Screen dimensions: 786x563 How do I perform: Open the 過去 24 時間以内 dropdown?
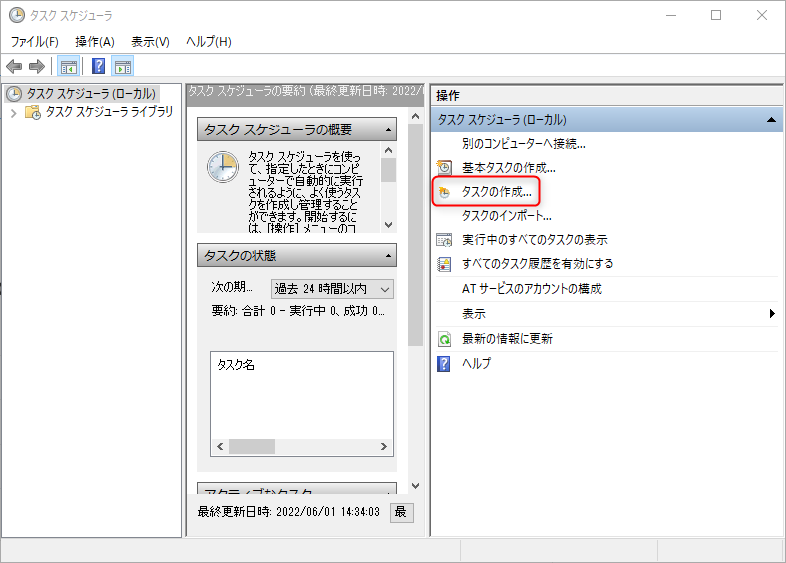click(x=332, y=289)
